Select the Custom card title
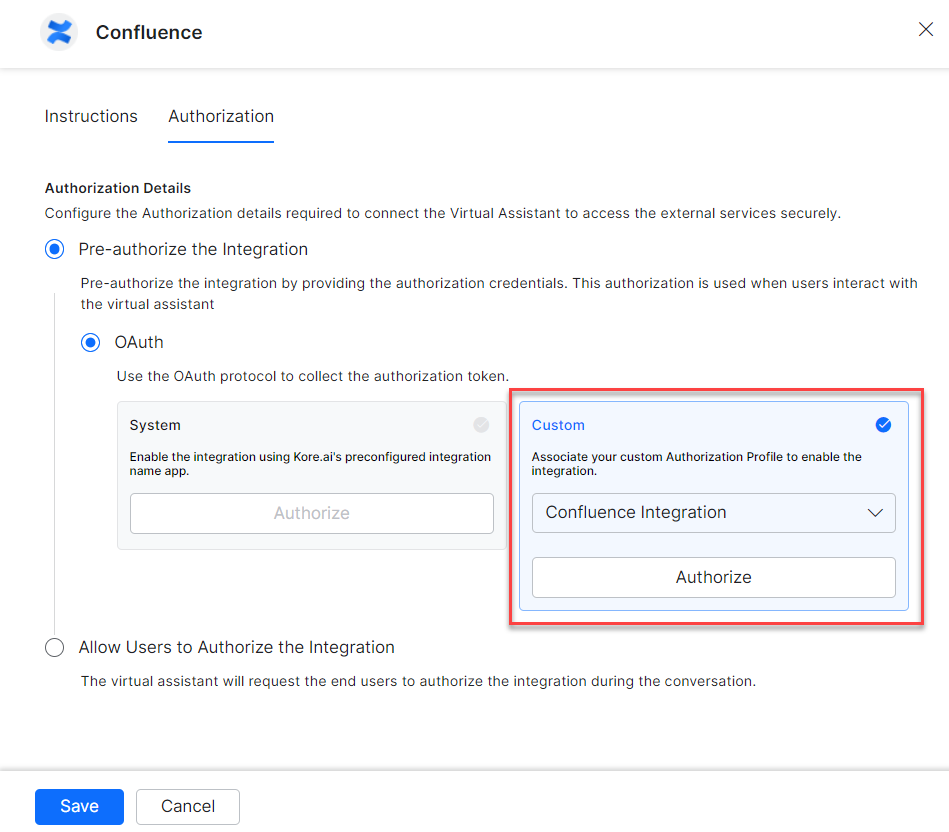The width and height of the screenshot is (949, 832). tap(558, 425)
